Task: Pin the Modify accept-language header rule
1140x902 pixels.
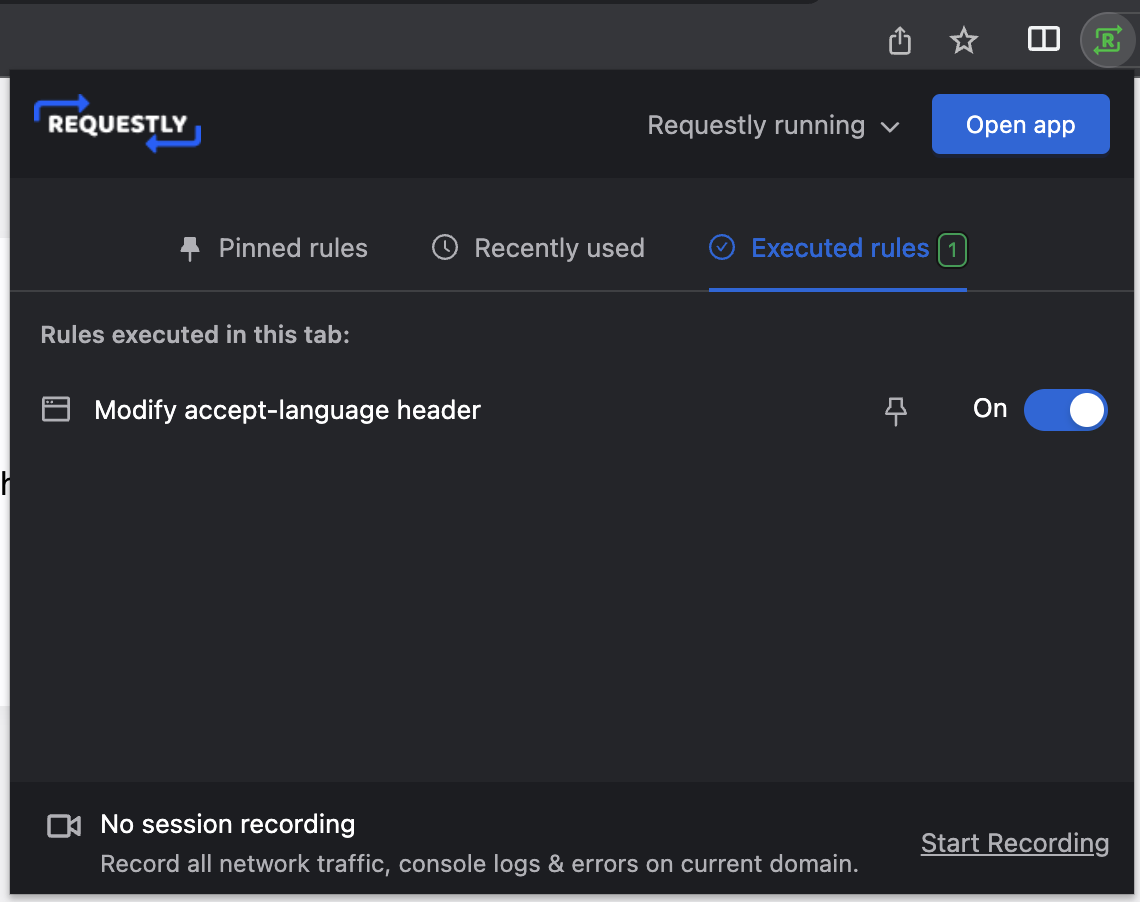Action: coord(896,411)
